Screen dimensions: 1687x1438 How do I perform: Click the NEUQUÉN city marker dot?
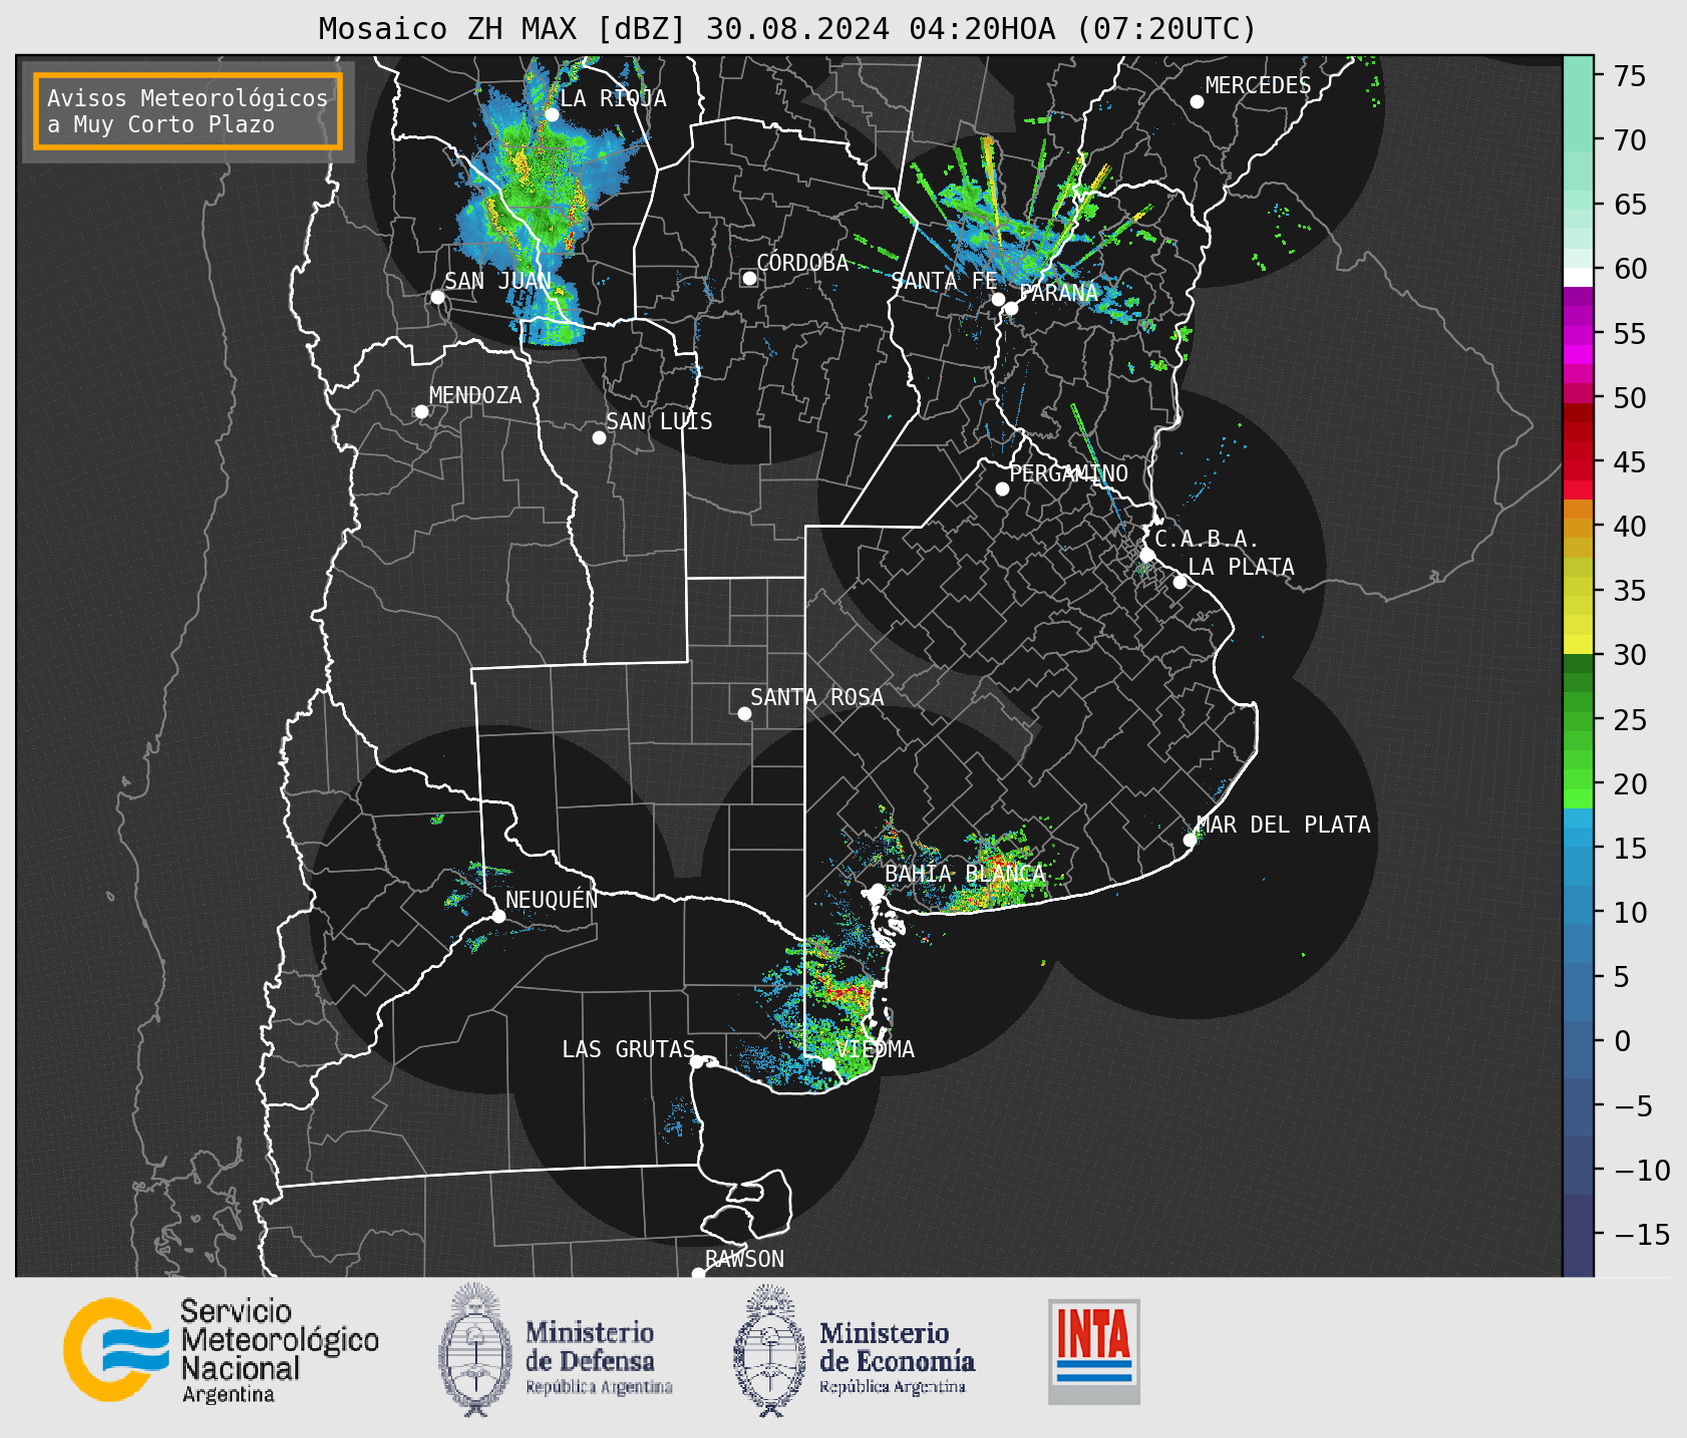click(498, 916)
